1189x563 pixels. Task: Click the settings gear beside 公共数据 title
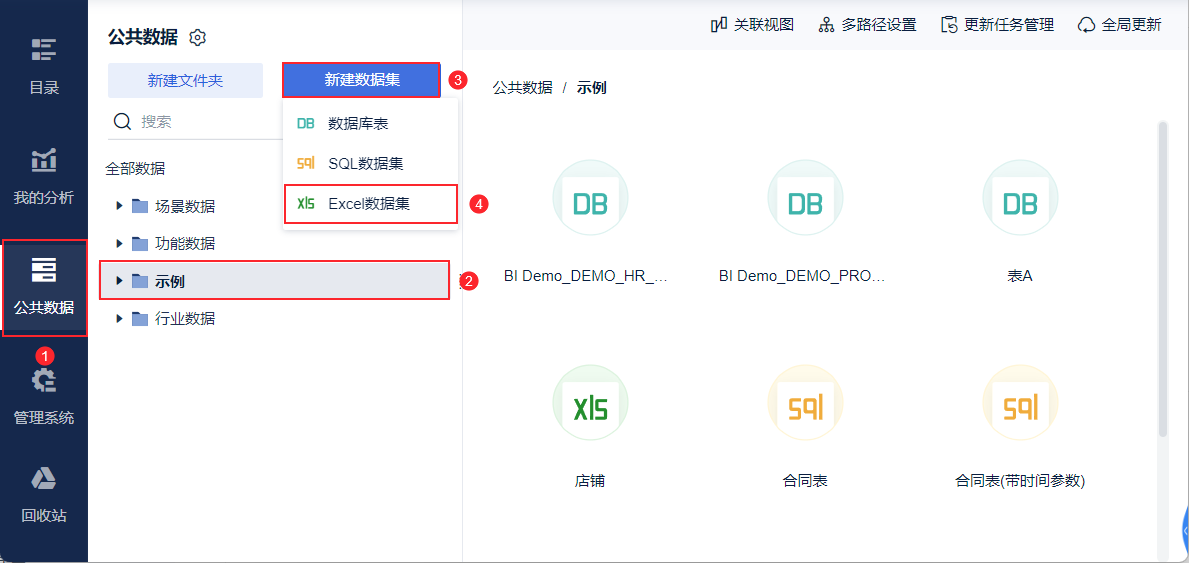pos(198,38)
